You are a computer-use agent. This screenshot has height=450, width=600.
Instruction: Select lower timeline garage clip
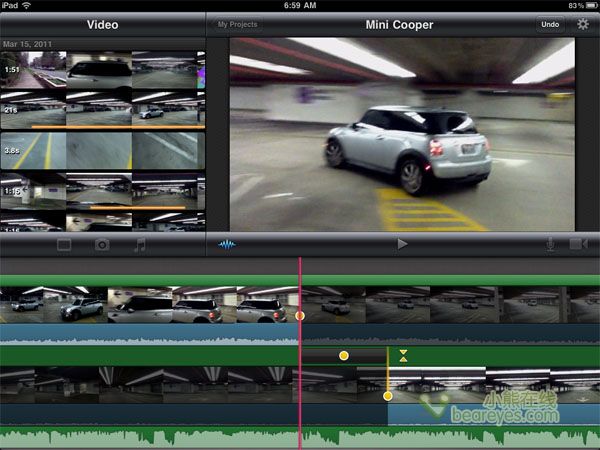(x=494, y=385)
